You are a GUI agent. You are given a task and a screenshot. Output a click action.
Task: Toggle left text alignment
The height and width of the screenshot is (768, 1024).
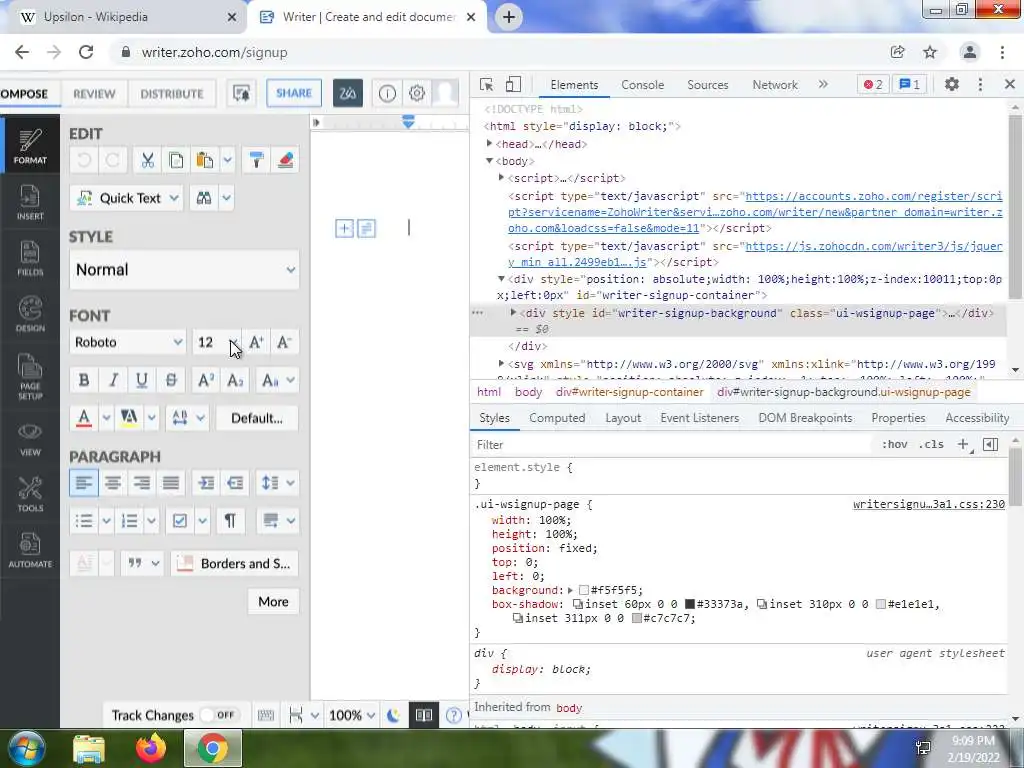pyautogui.click(x=84, y=483)
